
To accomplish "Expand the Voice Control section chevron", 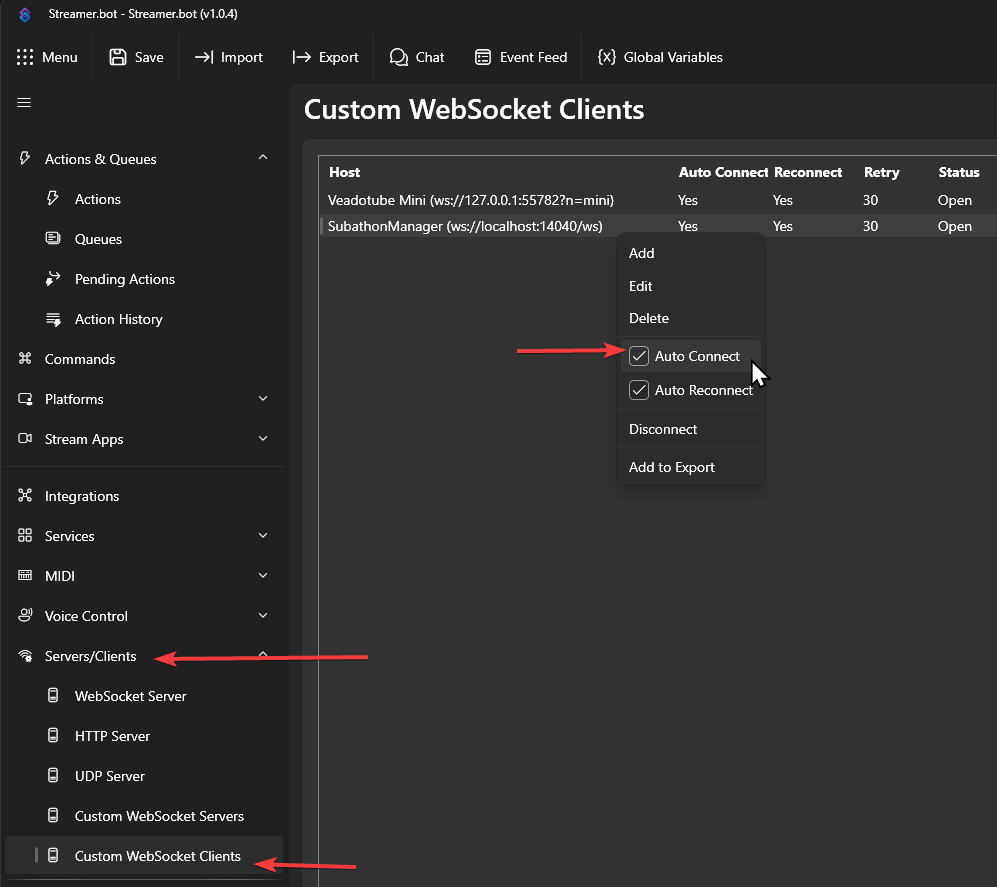I will coord(263,616).
